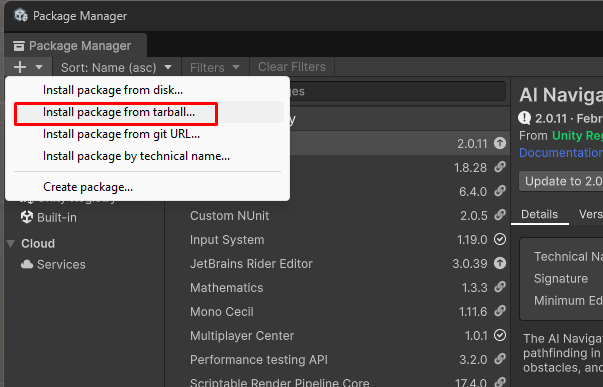Select the Input System package
The width and height of the screenshot is (603, 387).
click(227, 240)
